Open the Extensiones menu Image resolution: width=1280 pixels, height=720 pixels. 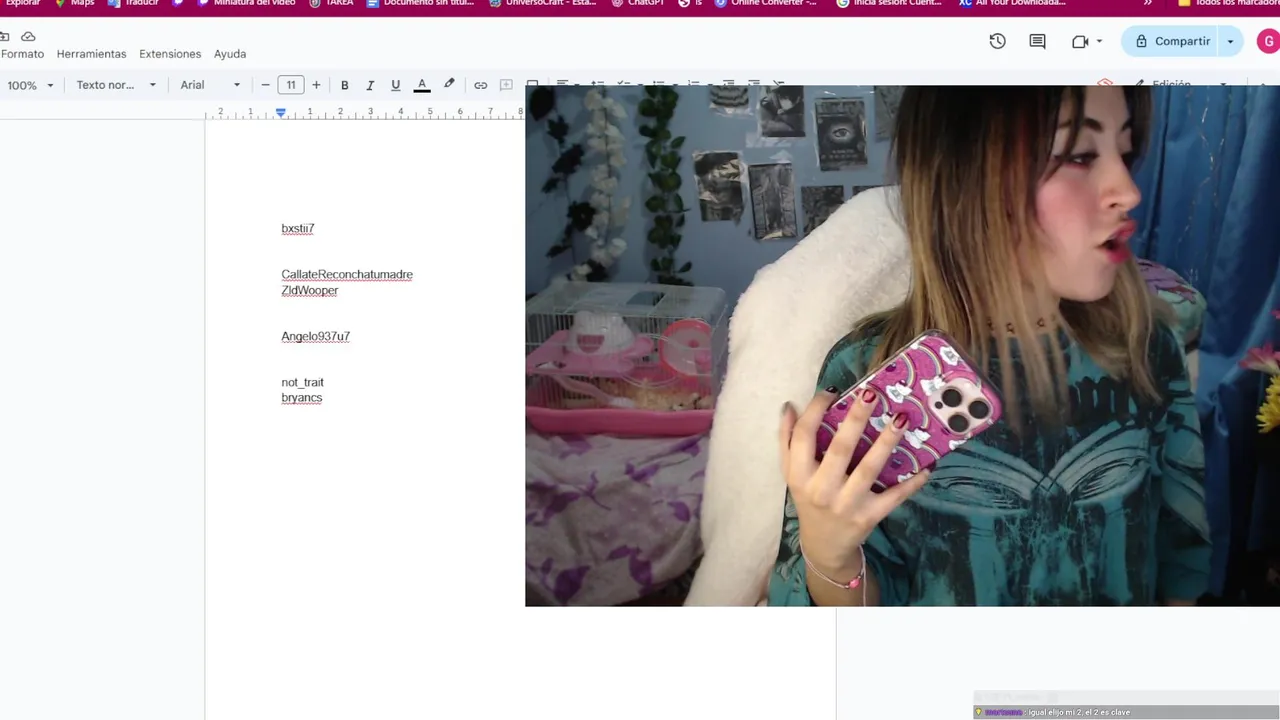(170, 54)
